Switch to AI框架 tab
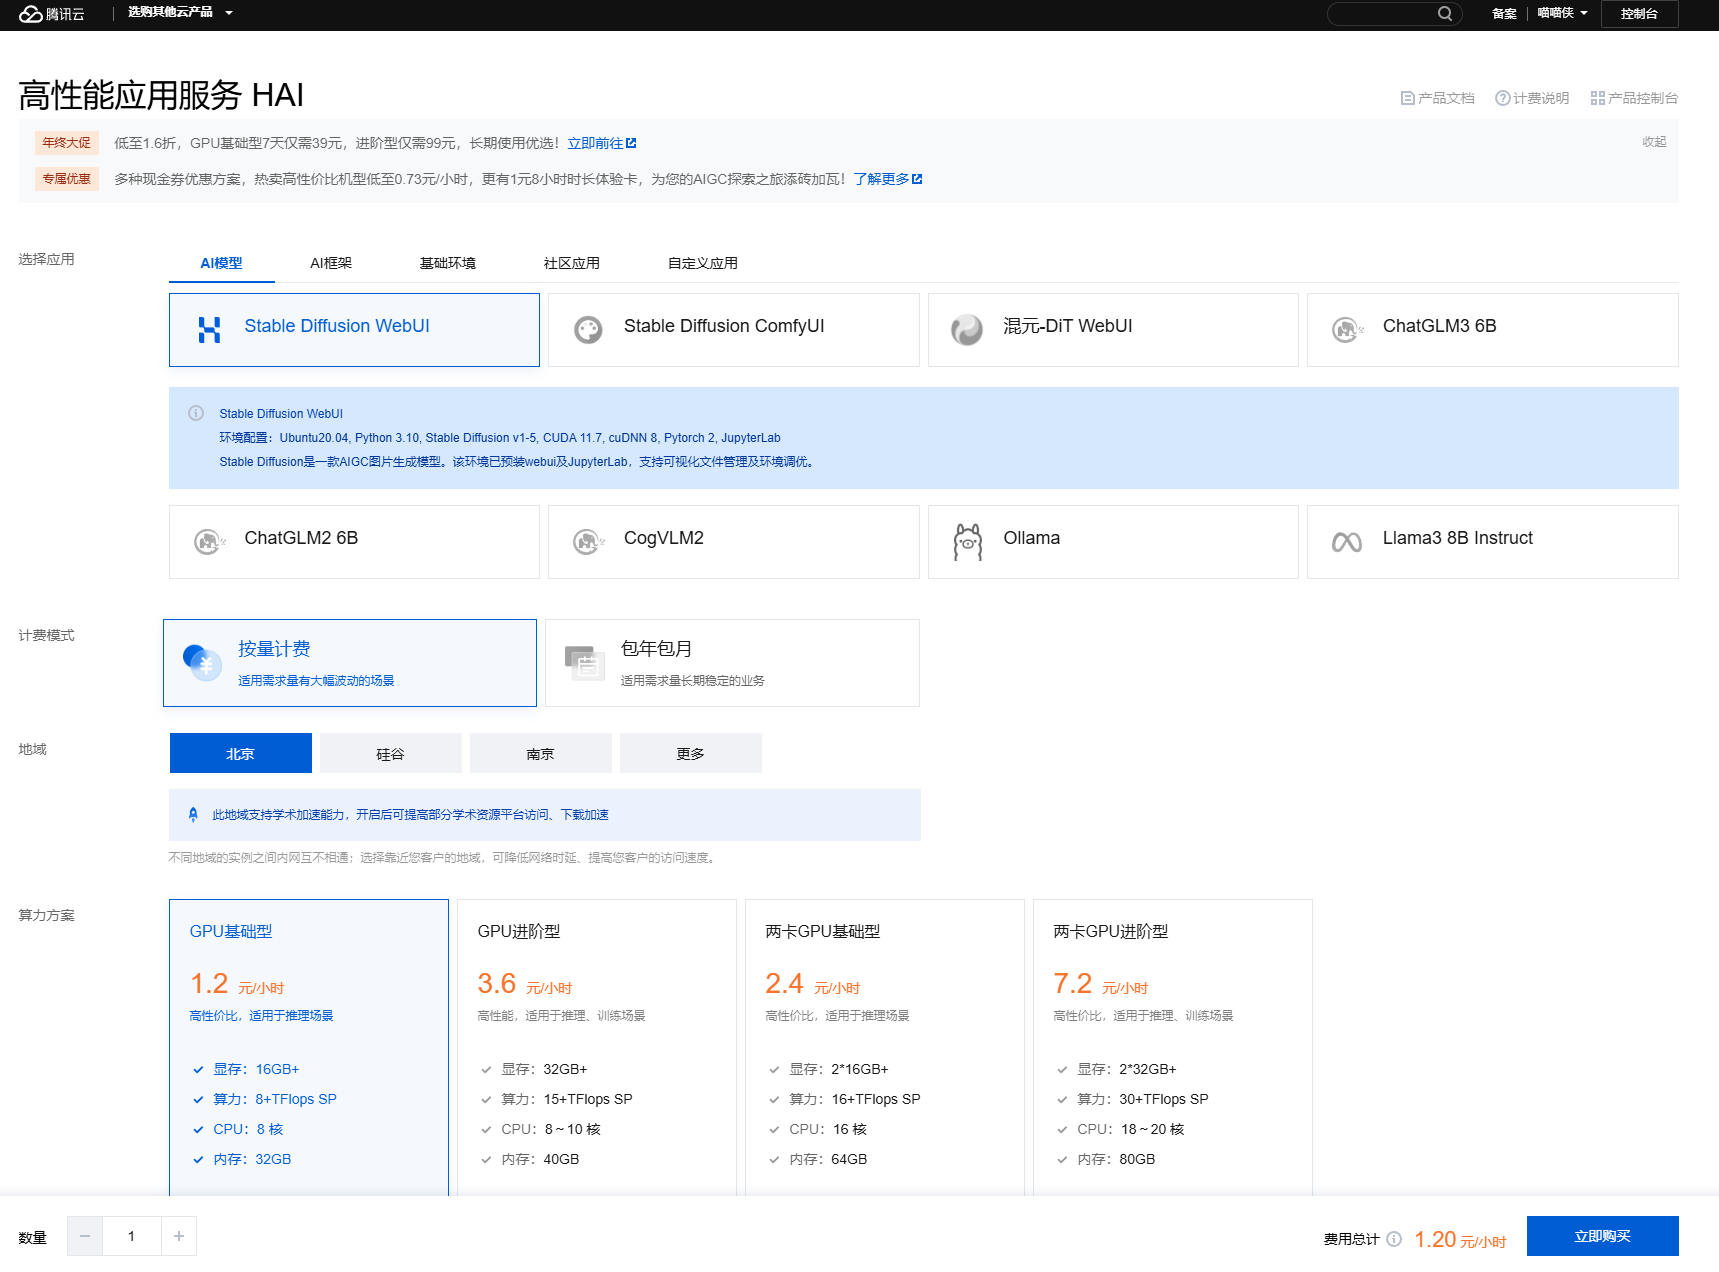Screen dimensions: 1719x1272 (x=331, y=263)
